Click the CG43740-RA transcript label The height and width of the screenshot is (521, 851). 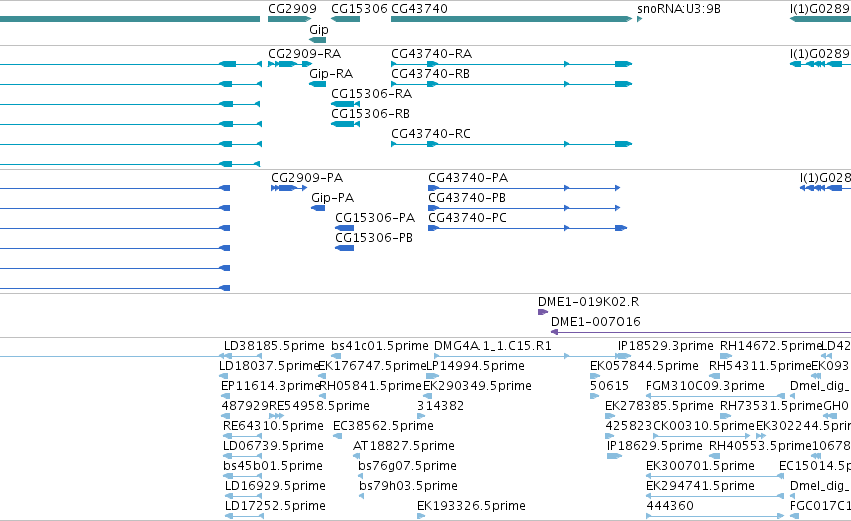point(431,54)
